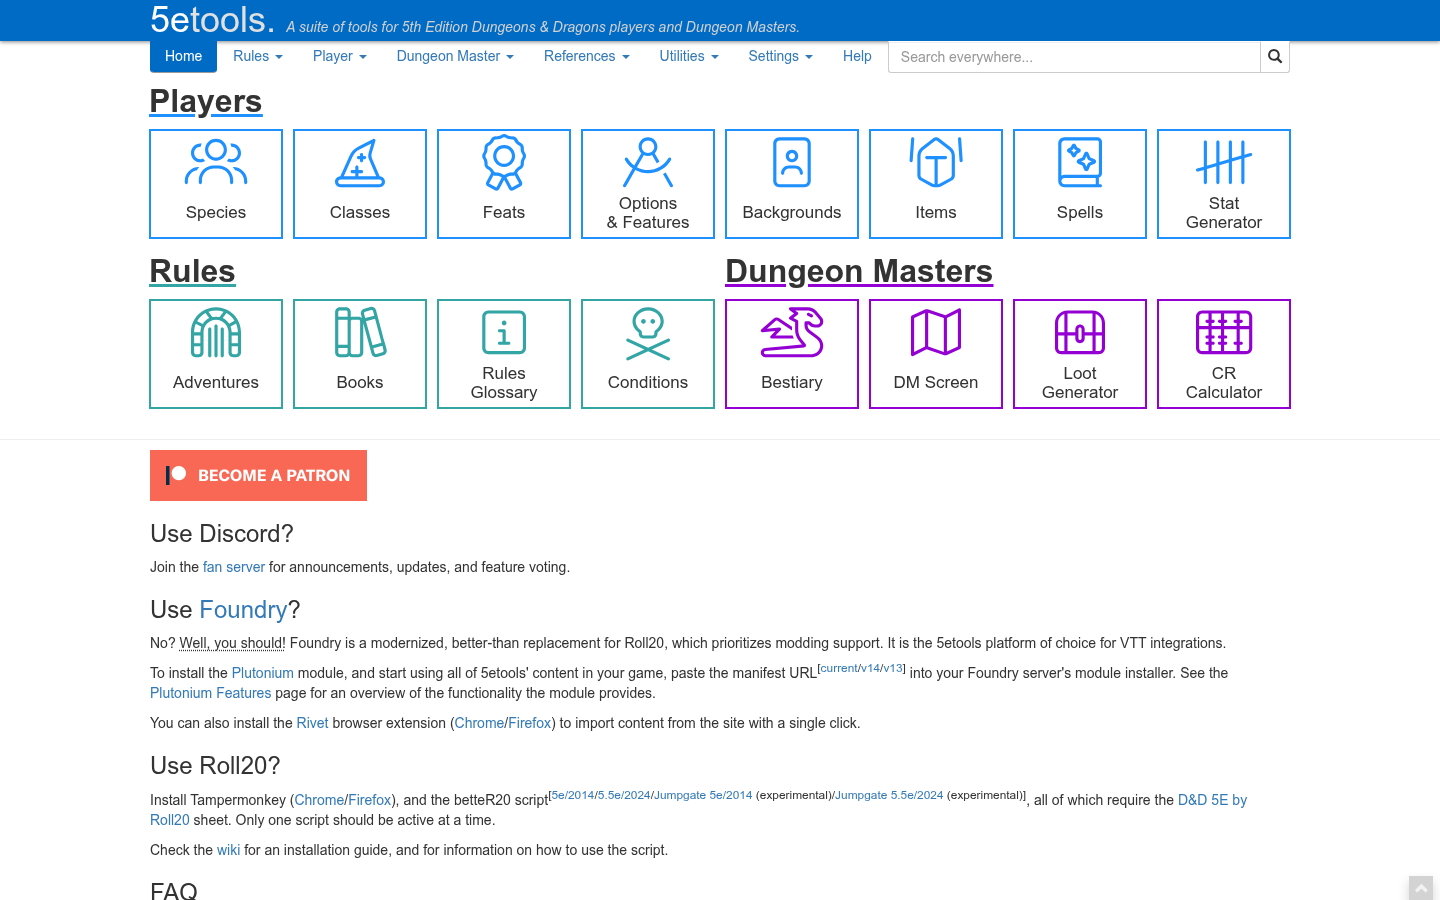Open the Classes wizard hat tile
The image size is (1440, 900).
point(360,184)
